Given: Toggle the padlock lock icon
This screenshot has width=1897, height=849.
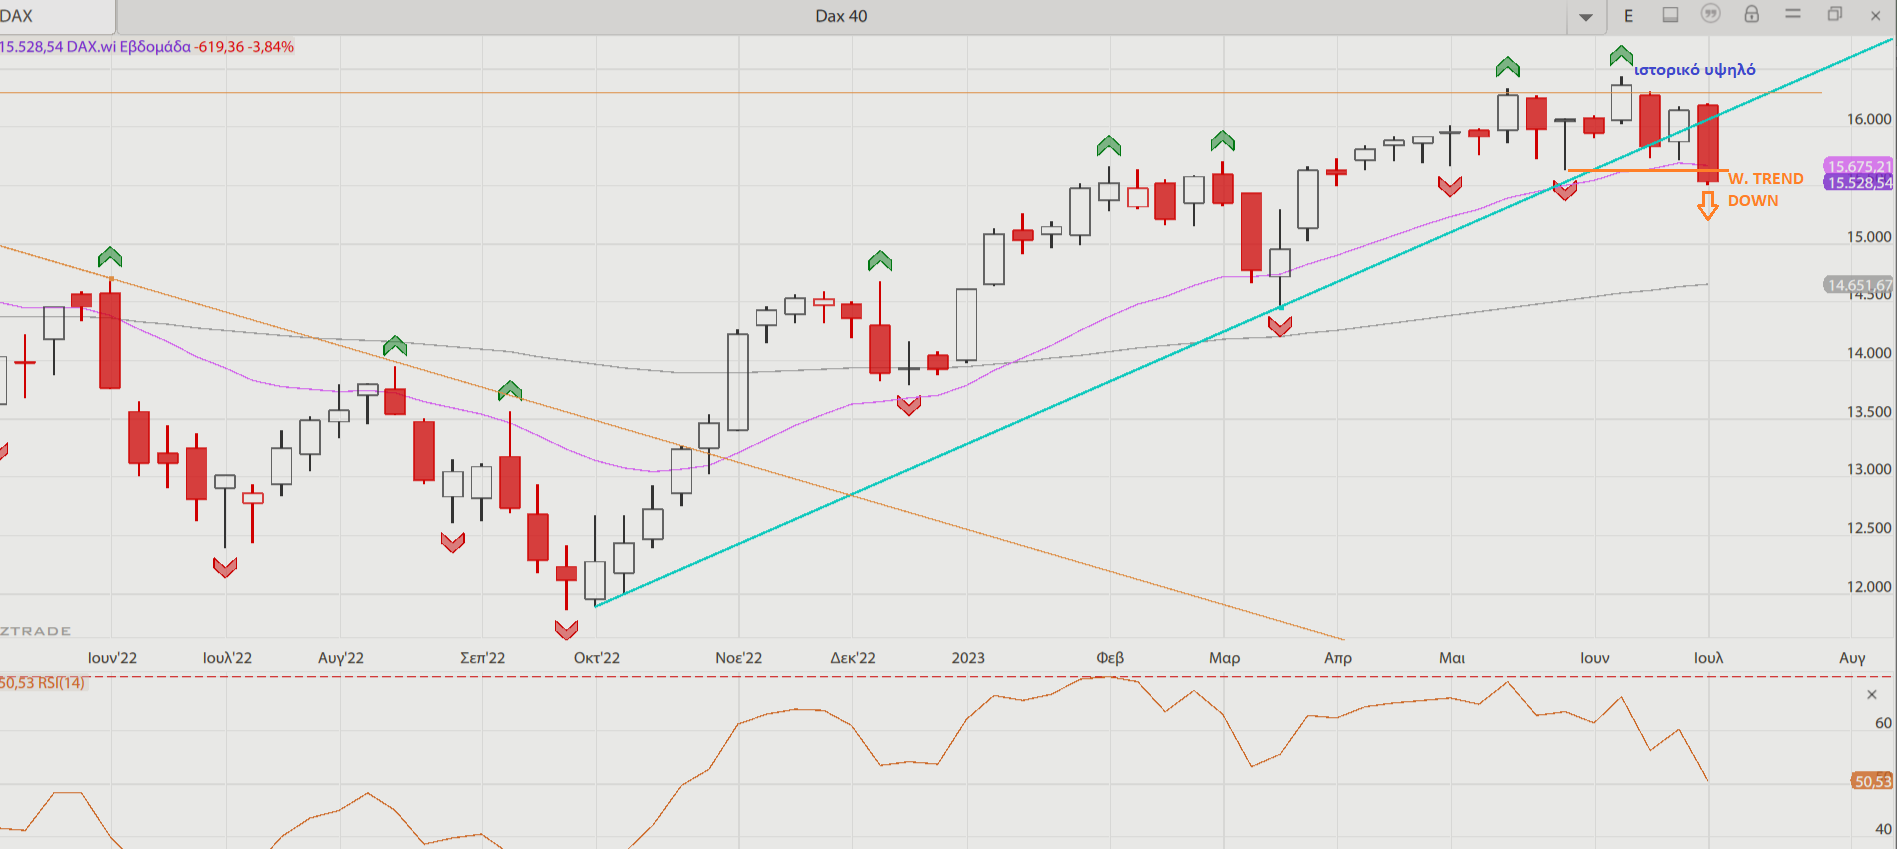Looking at the screenshot, I should click(x=1752, y=14).
